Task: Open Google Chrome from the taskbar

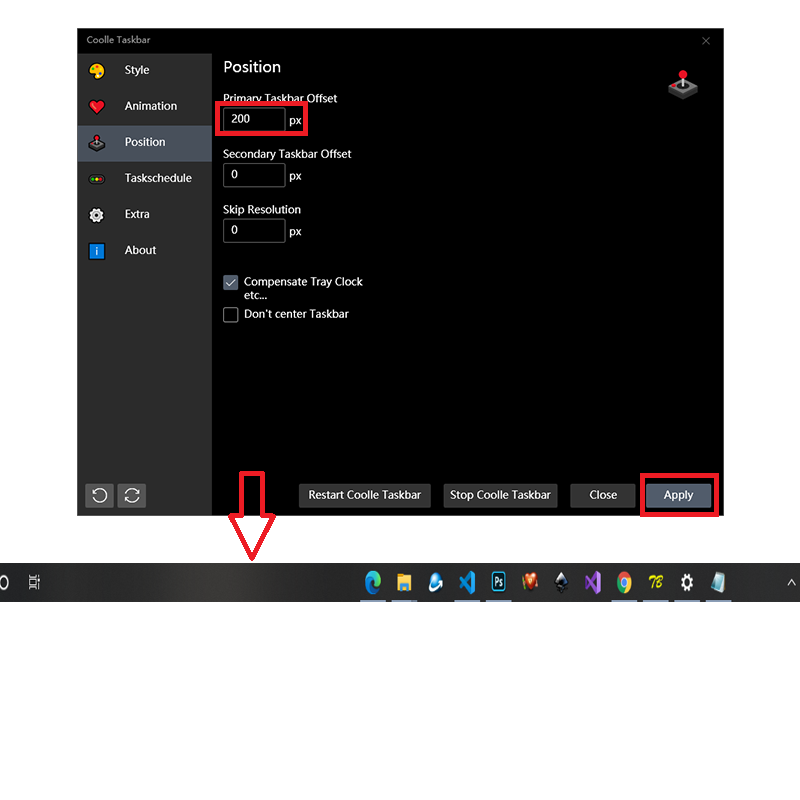Action: point(624,582)
